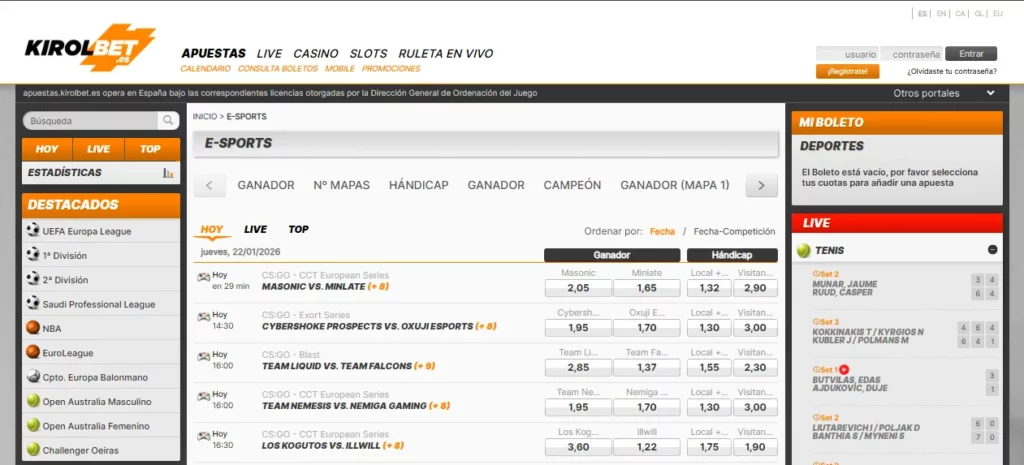Select the GANADOR (MAPA 1) tab
Screen dimensions: 1024x465
coord(675,185)
